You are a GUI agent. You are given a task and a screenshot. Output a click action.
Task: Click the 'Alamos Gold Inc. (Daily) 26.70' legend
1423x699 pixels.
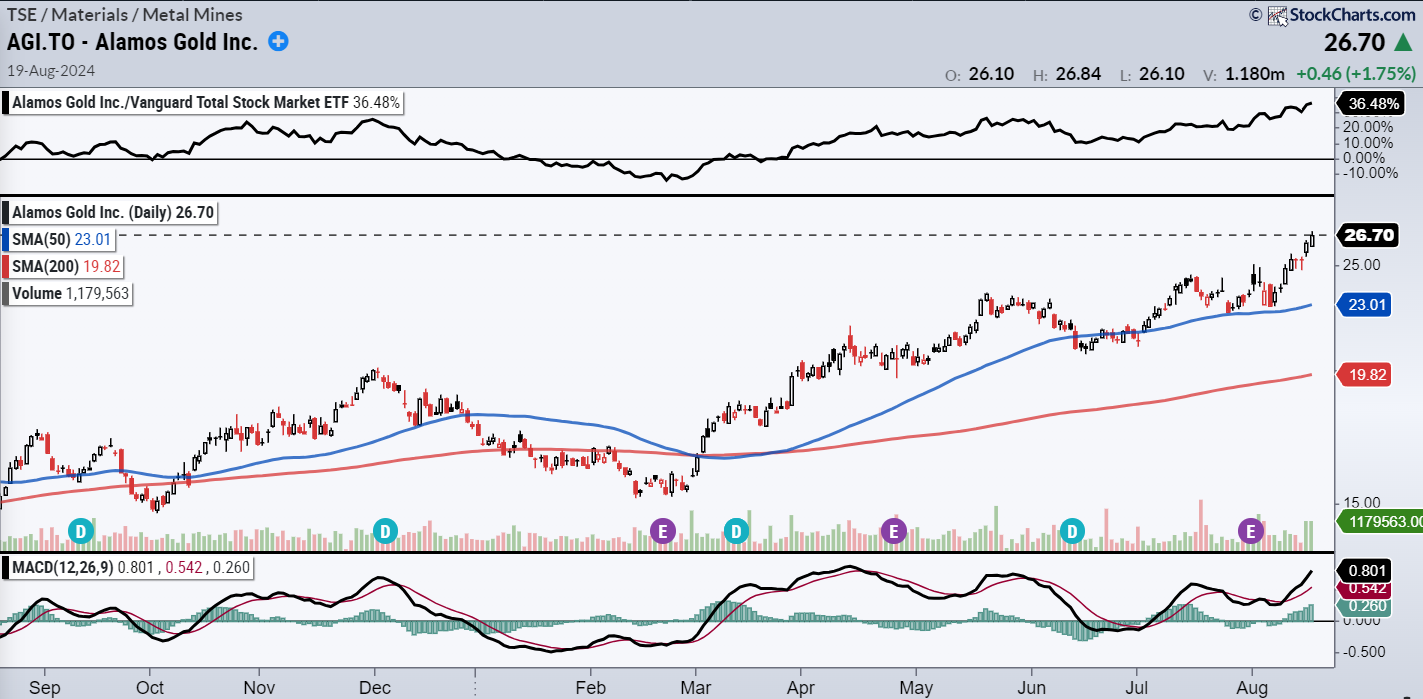(x=112, y=212)
